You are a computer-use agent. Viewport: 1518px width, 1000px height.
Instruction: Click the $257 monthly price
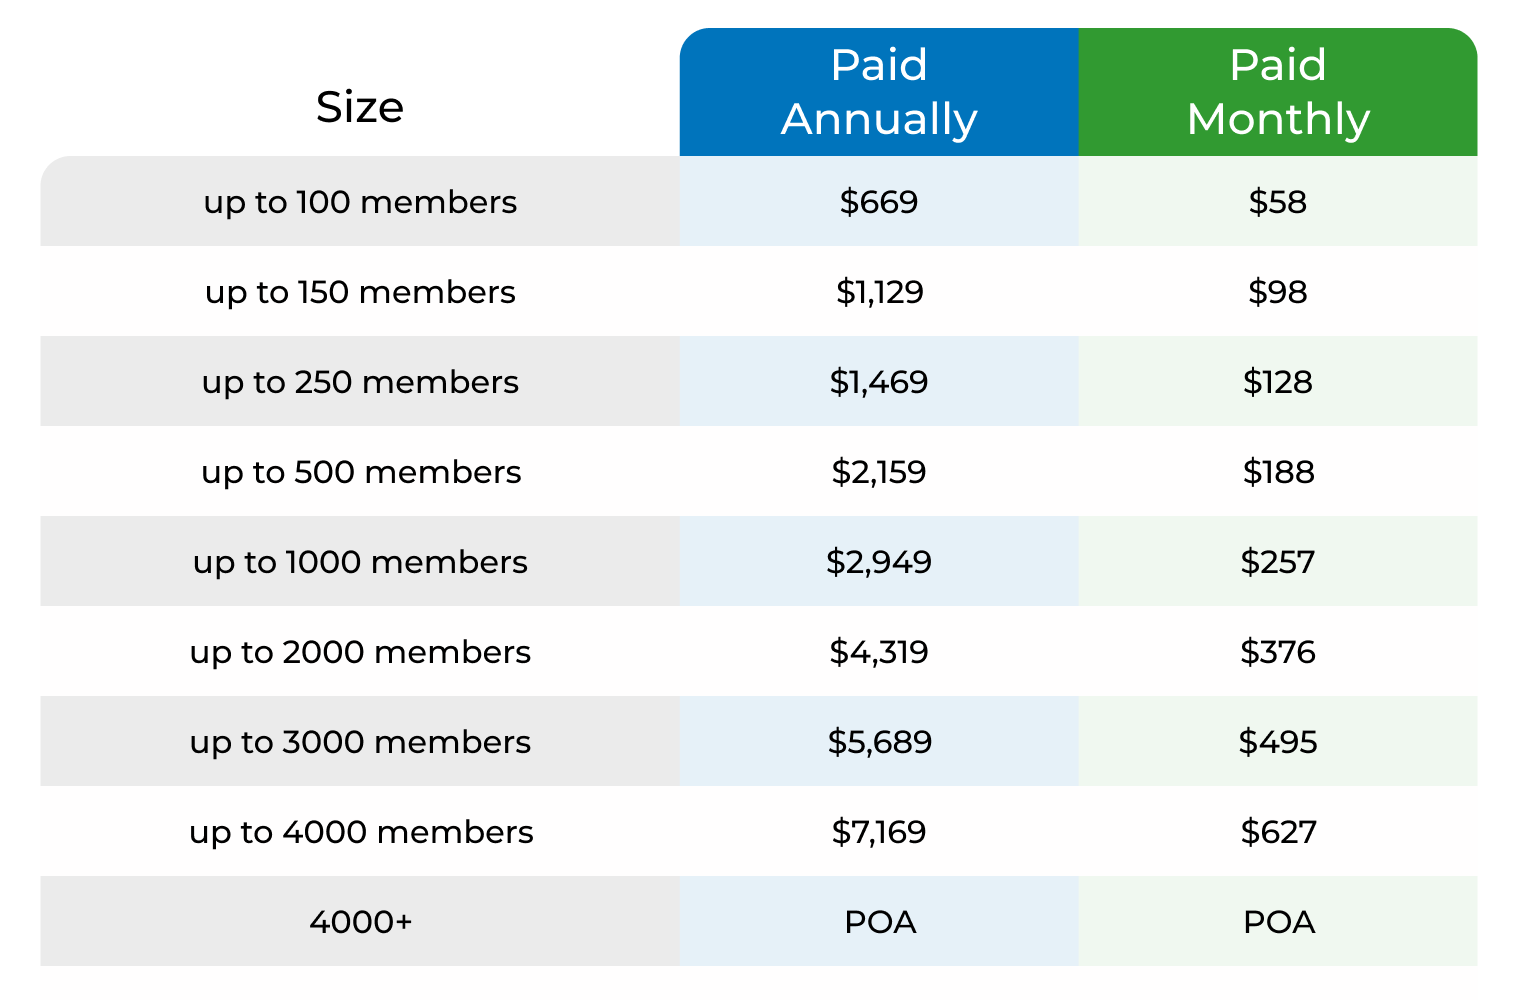[1278, 562]
